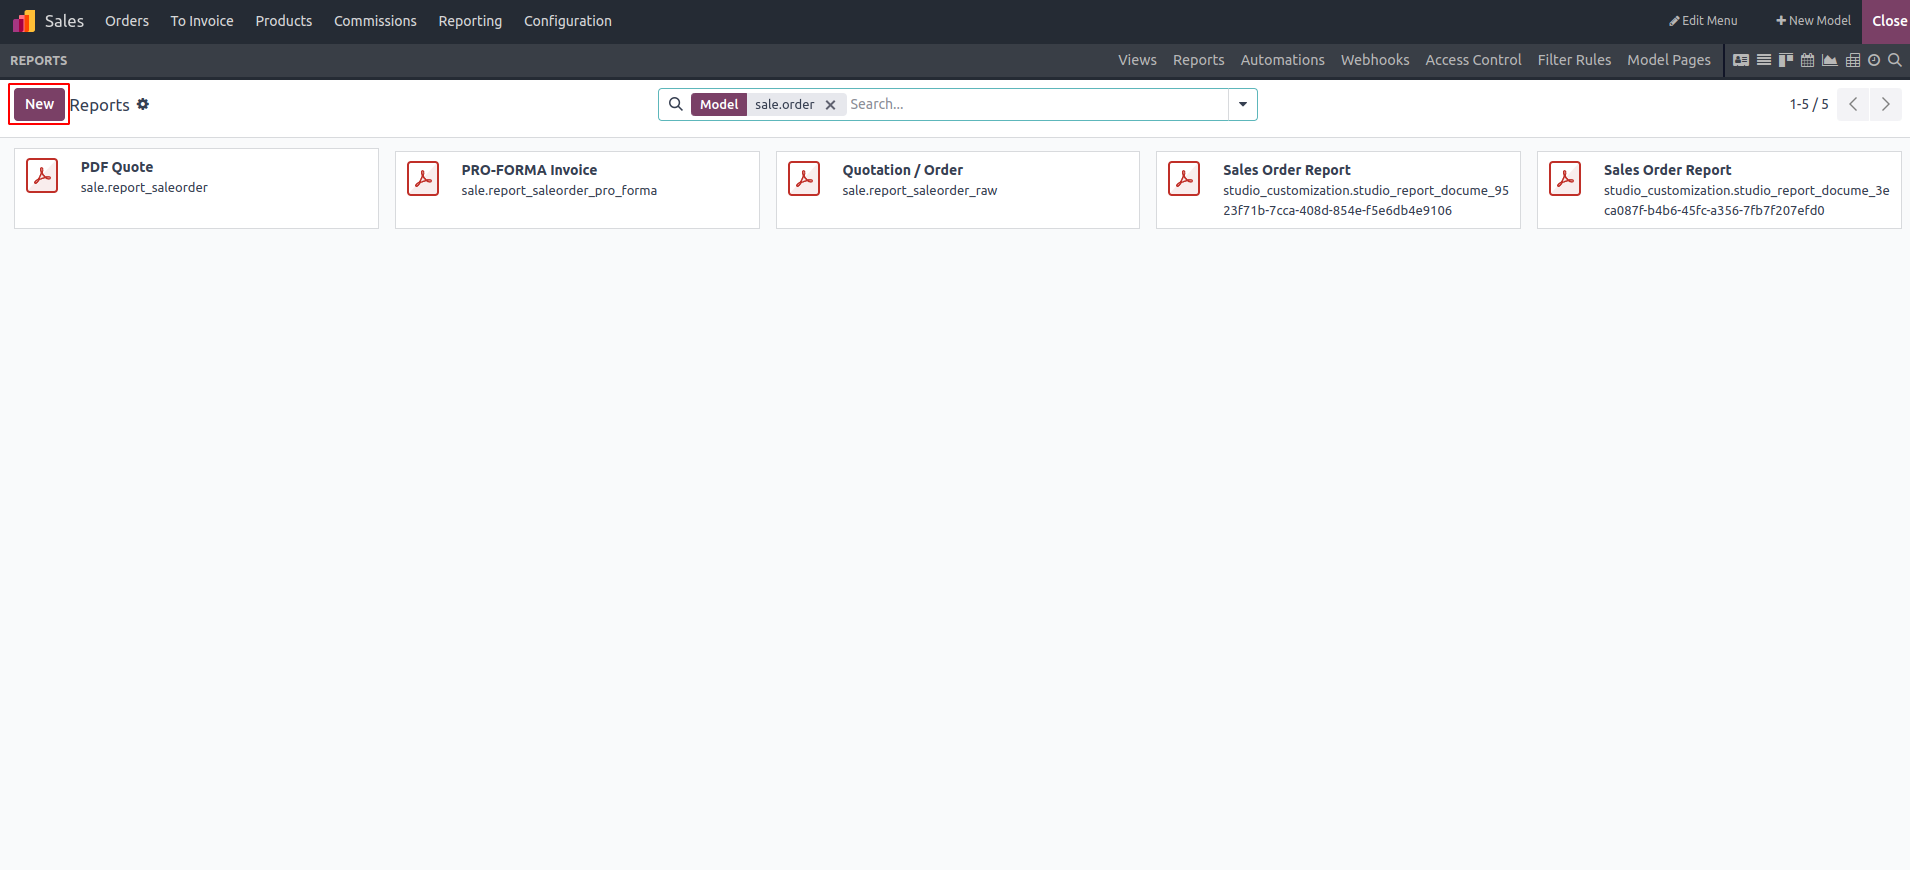Select the Activity view clock icon
Viewport: 1910px width, 870px height.
(x=1874, y=60)
